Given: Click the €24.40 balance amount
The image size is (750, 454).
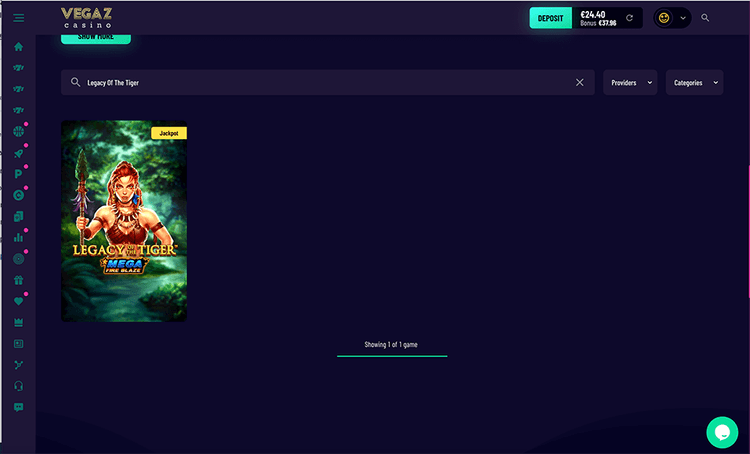Looking at the screenshot, I should coord(593,14).
